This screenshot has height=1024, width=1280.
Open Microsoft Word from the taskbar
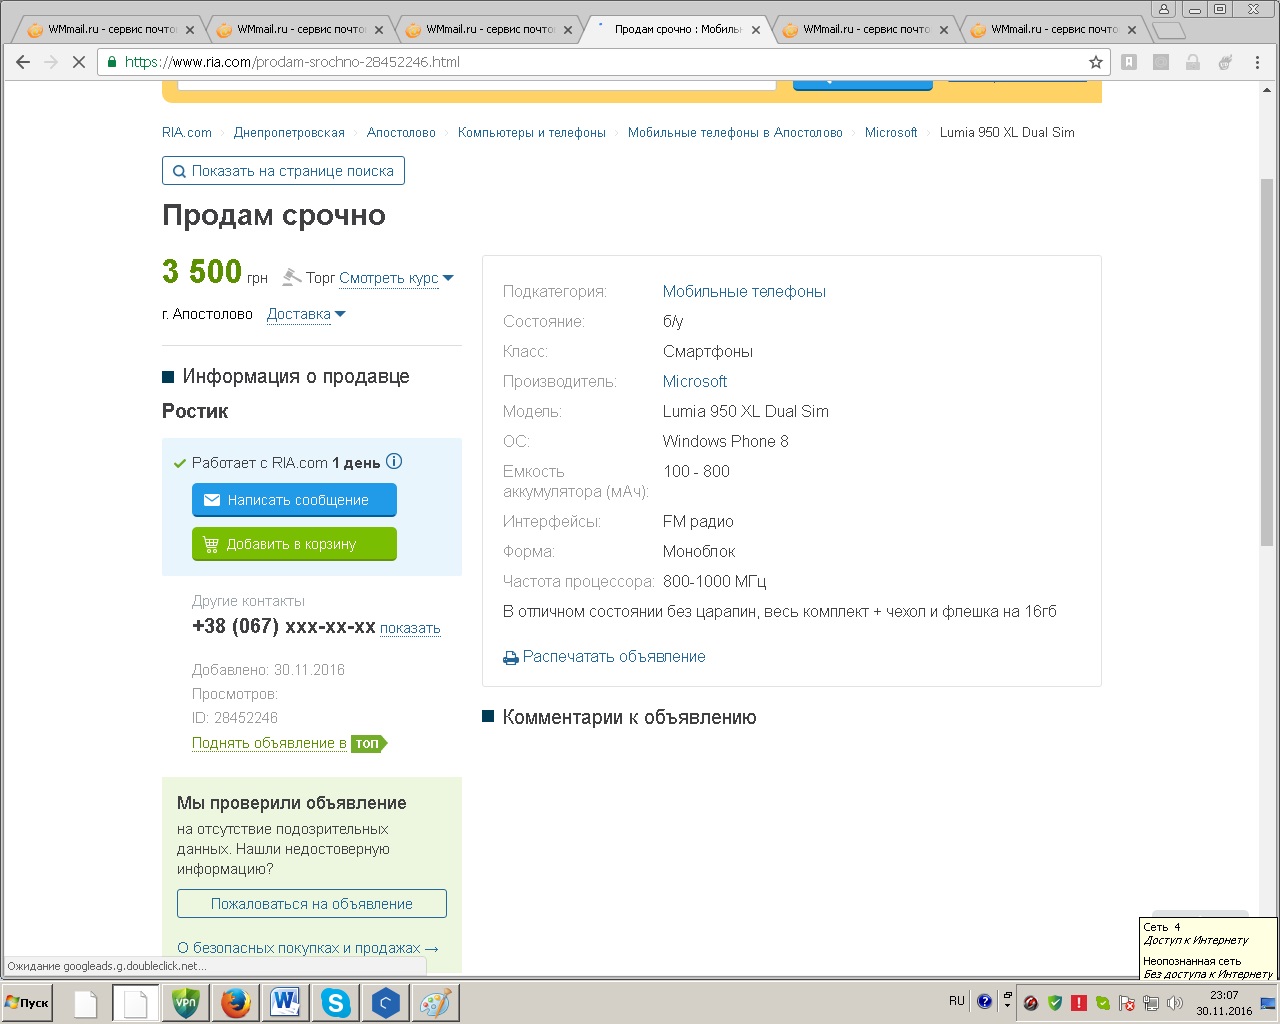pos(286,1003)
